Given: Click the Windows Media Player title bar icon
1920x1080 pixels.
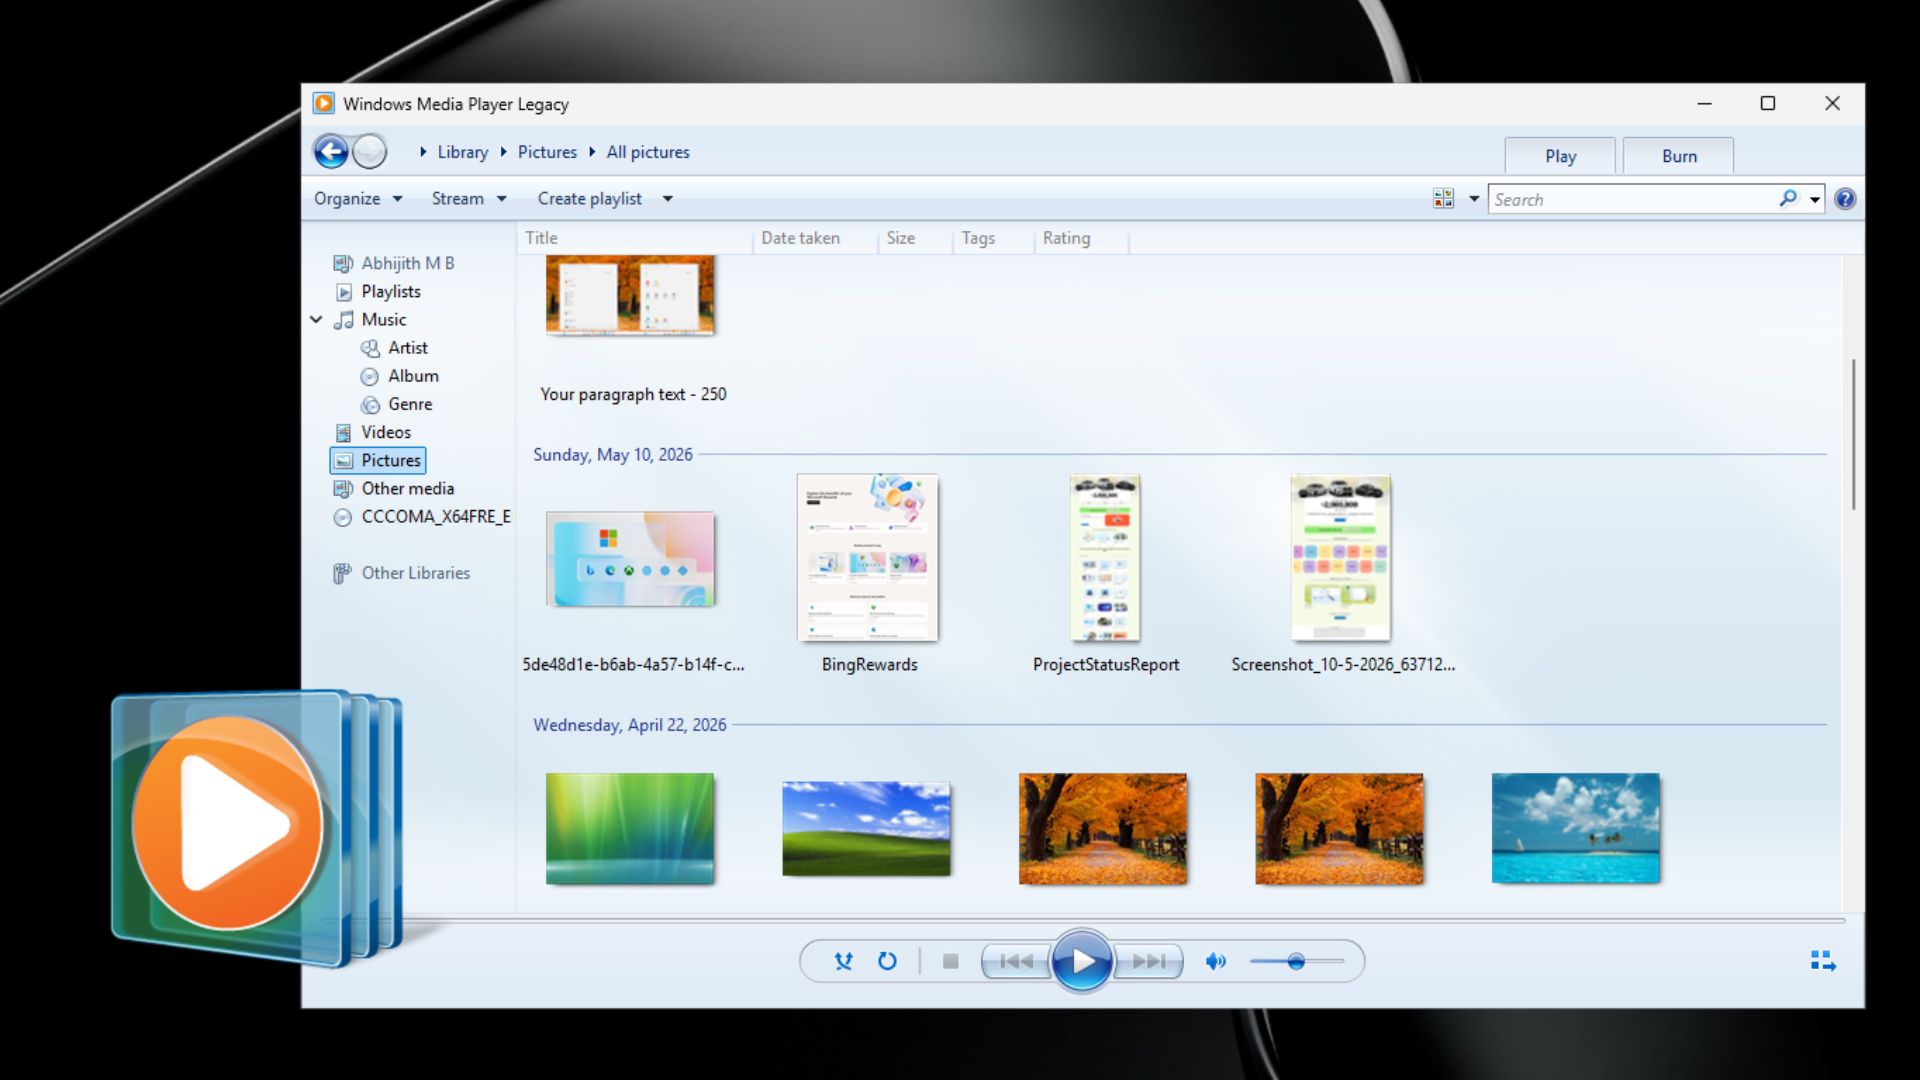Looking at the screenshot, I should click(x=324, y=104).
